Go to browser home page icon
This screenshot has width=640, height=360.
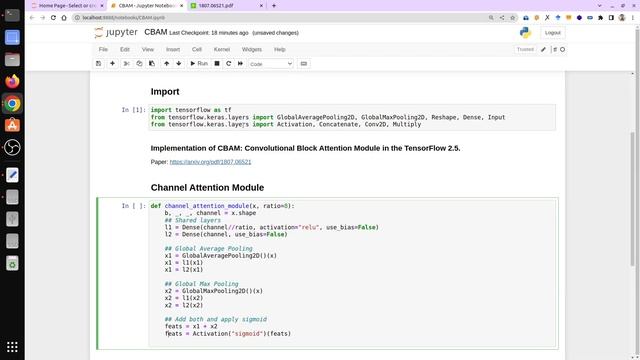[x=64, y=18]
